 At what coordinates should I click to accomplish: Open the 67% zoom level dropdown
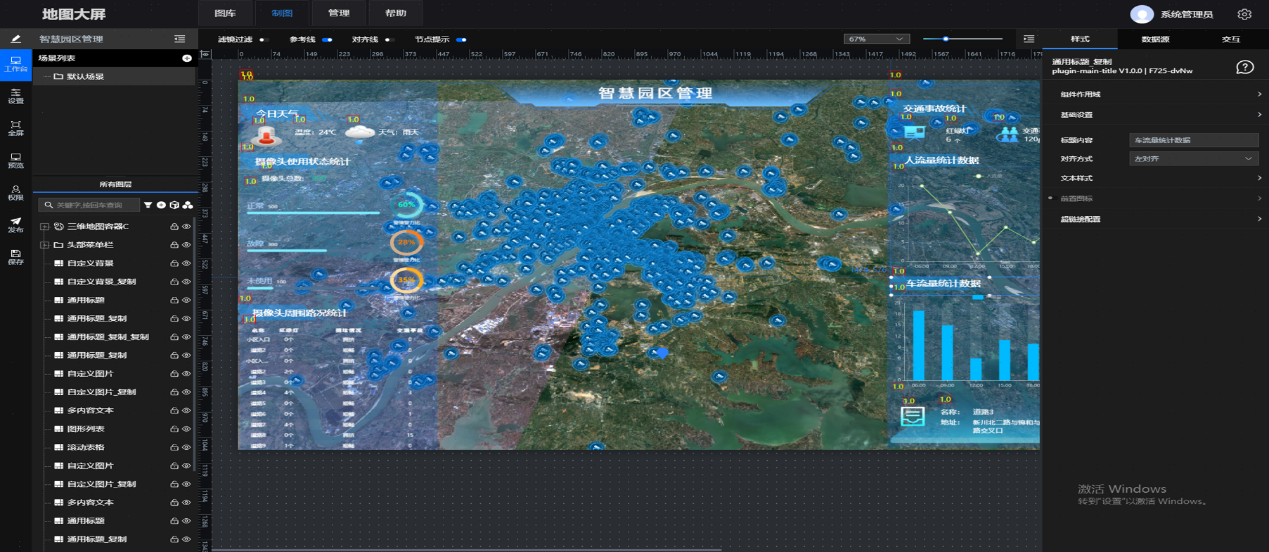pyautogui.click(x=876, y=39)
